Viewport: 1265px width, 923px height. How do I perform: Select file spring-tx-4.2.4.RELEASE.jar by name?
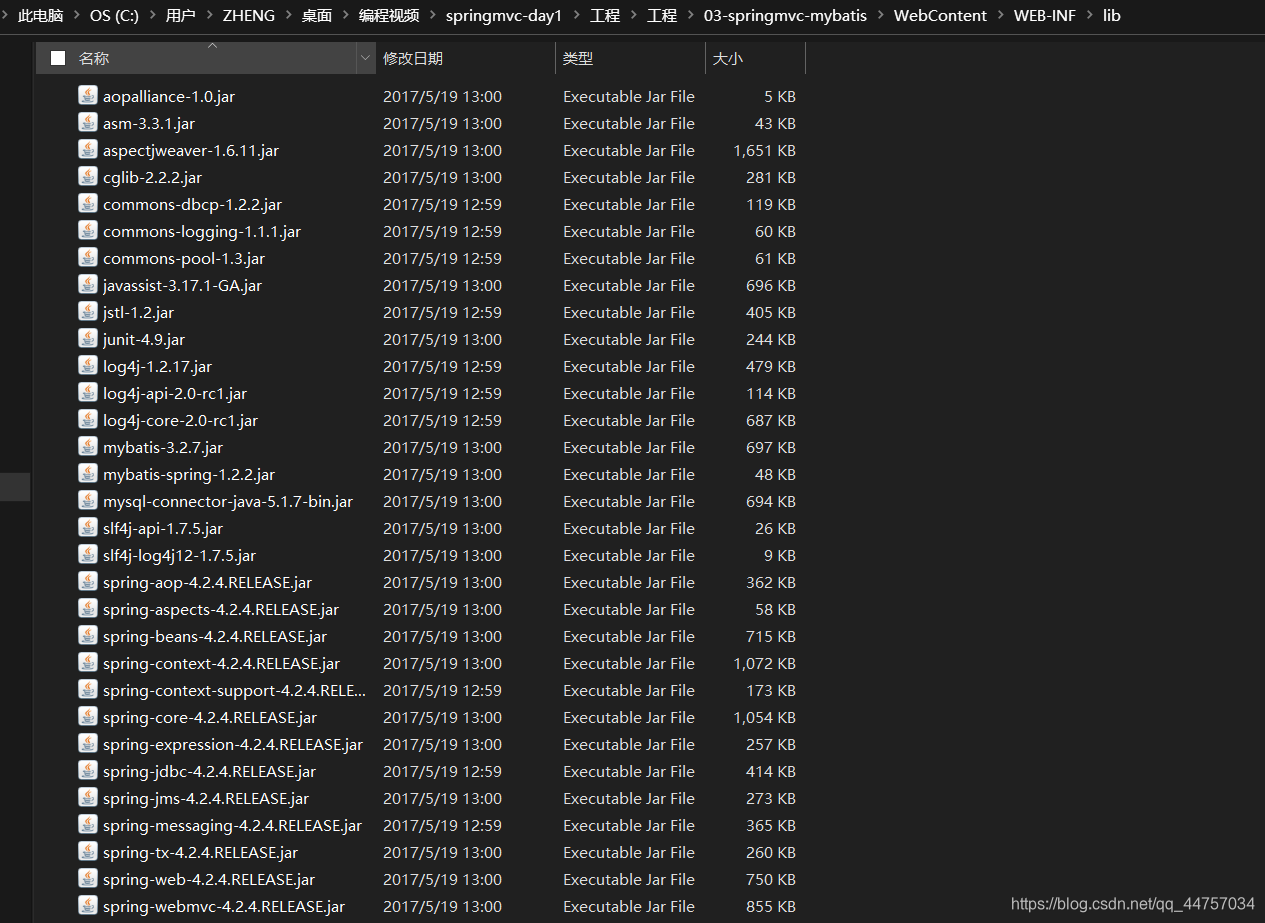(200, 852)
